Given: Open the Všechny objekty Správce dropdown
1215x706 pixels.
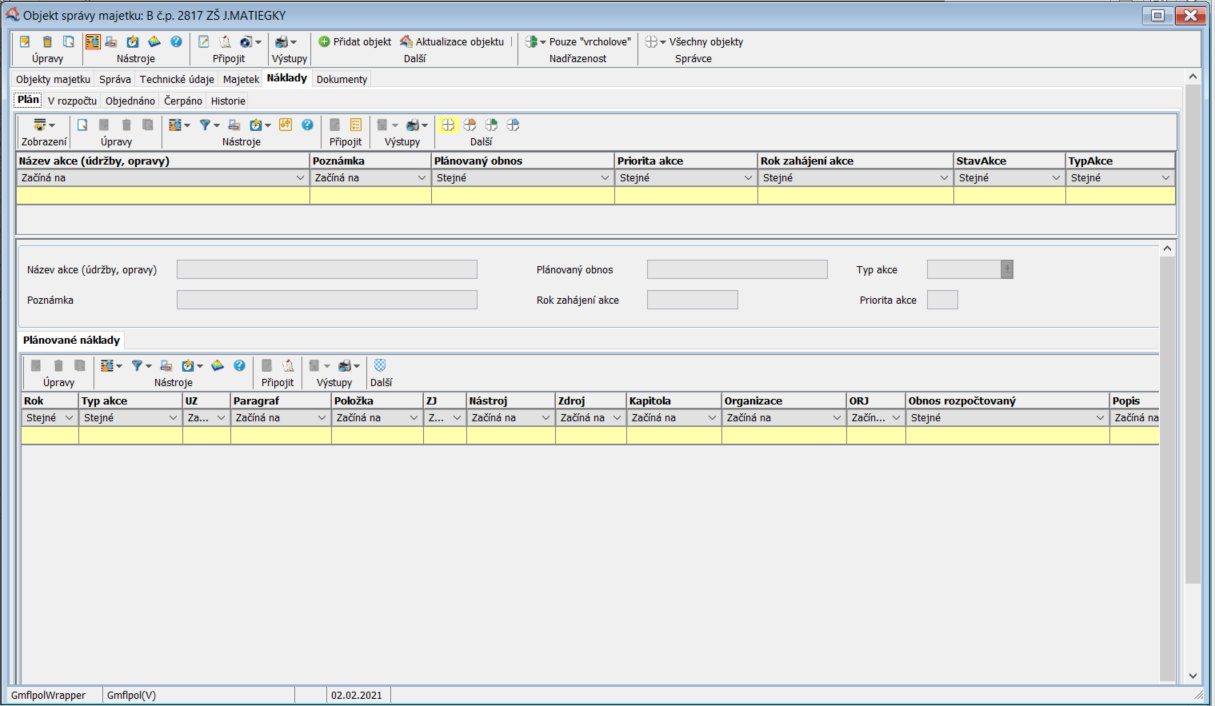Looking at the screenshot, I should pyautogui.click(x=695, y=42).
